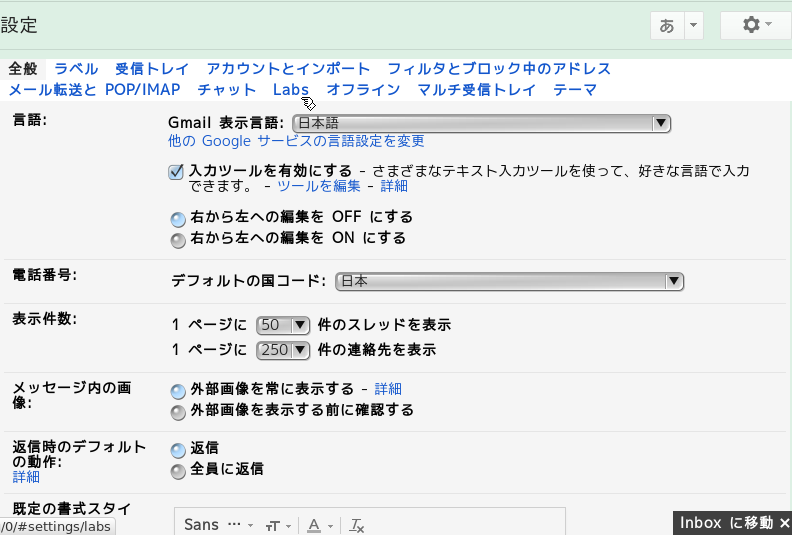The width and height of the screenshot is (792, 535).
Task: Open フィルタとブロック中のアドレス tab
Action: tap(499, 68)
